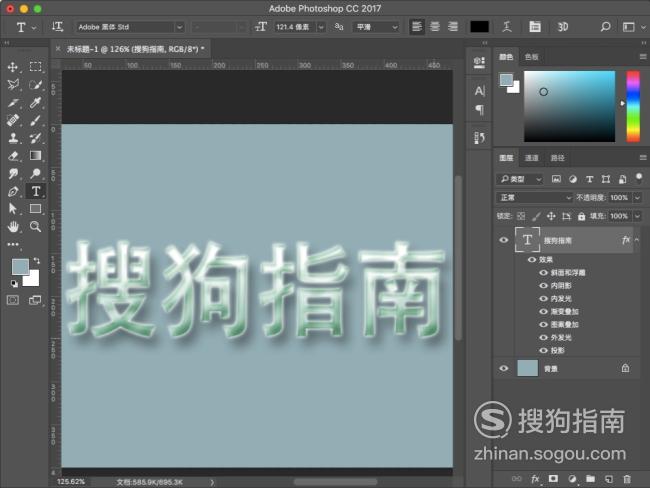Screen dimensions: 650x488
Task: Select the Quick Selection tool
Action: pos(36,85)
